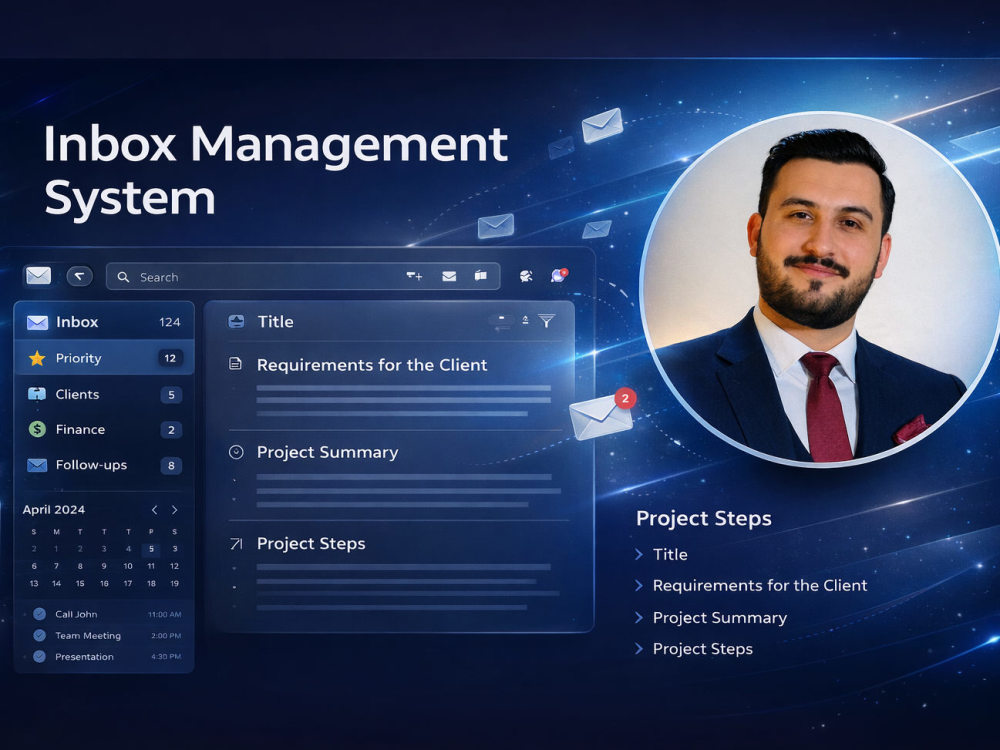Open the contacts icon right of the search bar
This screenshot has height=750, width=1000.
[x=526, y=276]
